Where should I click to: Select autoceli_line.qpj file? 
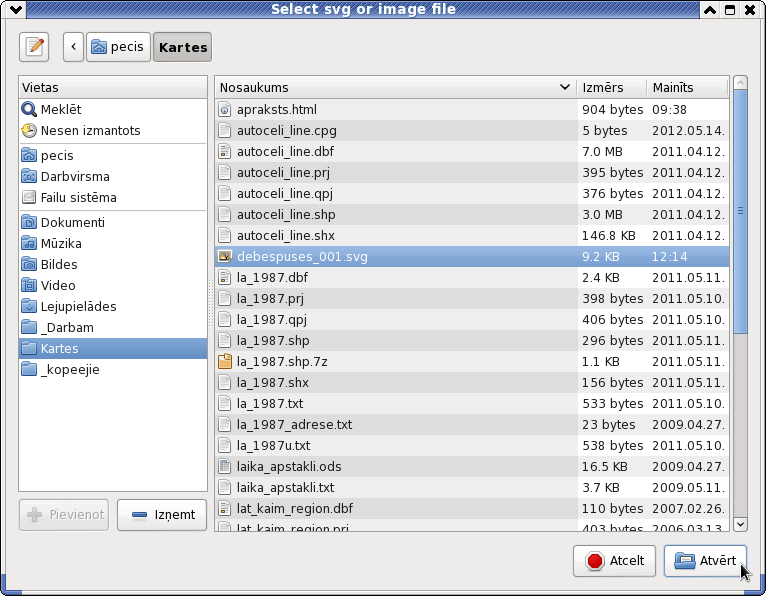click(x=472, y=193)
